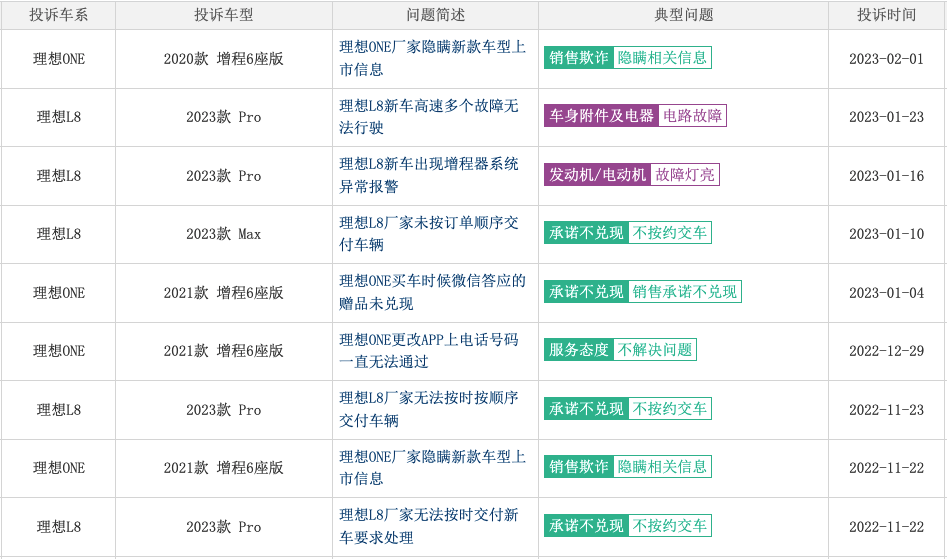This screenshot has height=559, width=947.
Task: Open complaint link 理想L8厂家无法按时交付新车要求处理
Action: [429, 526]
